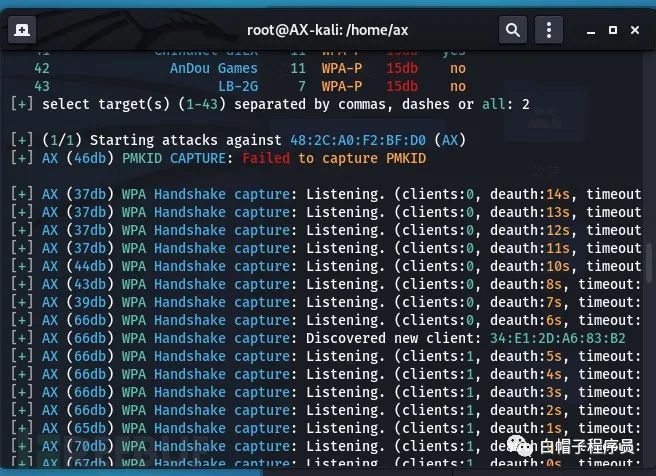The image size is (656, 476).
Task: Click the red "Failed" PMKID text
Action: tap(266, 157)
